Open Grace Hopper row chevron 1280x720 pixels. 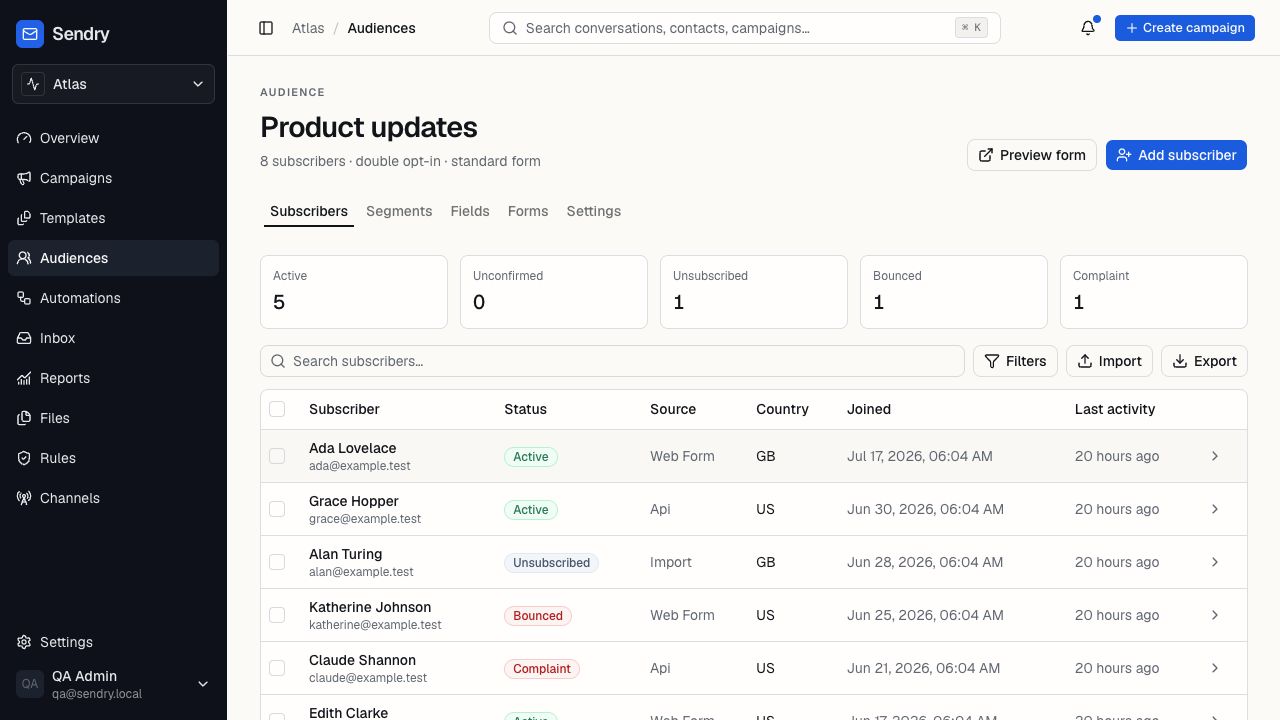pyautogui.click(x=1215, y=509)
